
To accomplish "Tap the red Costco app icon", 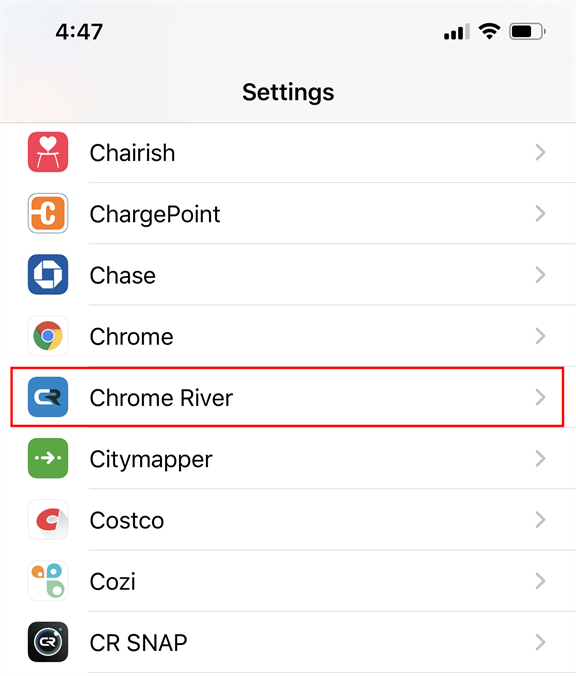I will (x=48, y=520).
